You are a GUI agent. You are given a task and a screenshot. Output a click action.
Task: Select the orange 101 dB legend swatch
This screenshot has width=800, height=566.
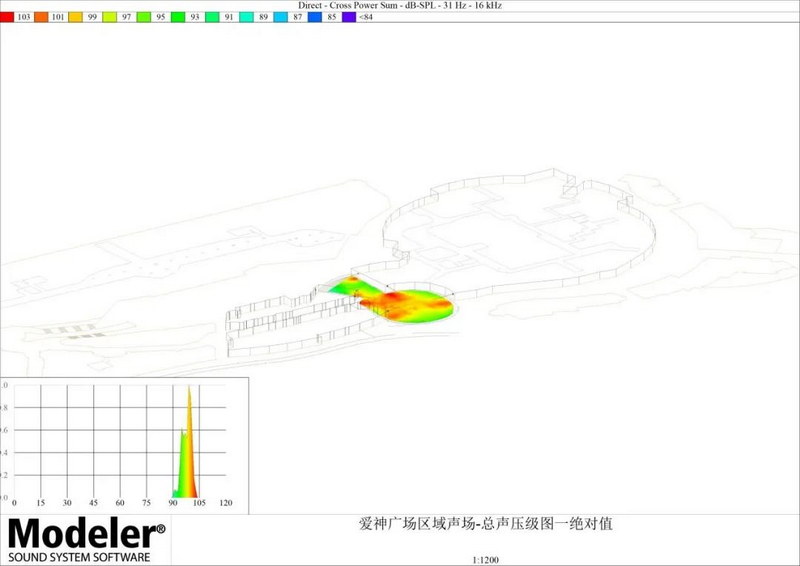42,17
